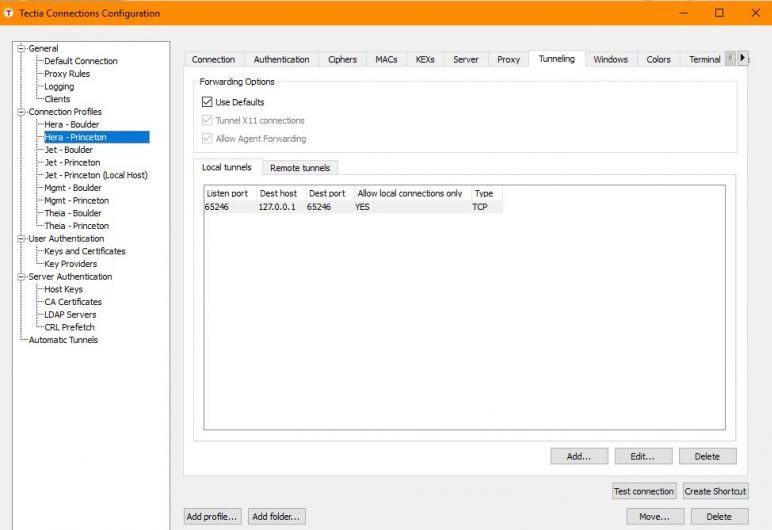Select the Jet - Princeton profile
772x530 pixels.
click(72, 162)
